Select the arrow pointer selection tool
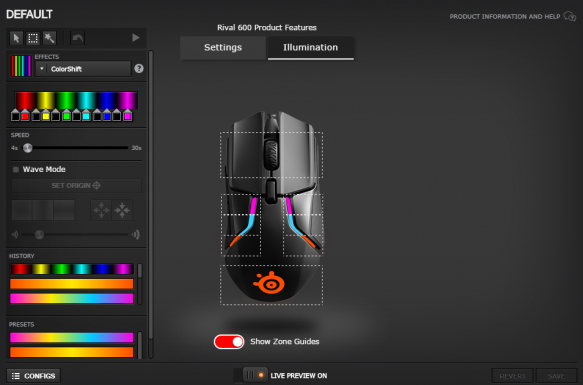Screen dimensions: 583x385 [16, 38]
